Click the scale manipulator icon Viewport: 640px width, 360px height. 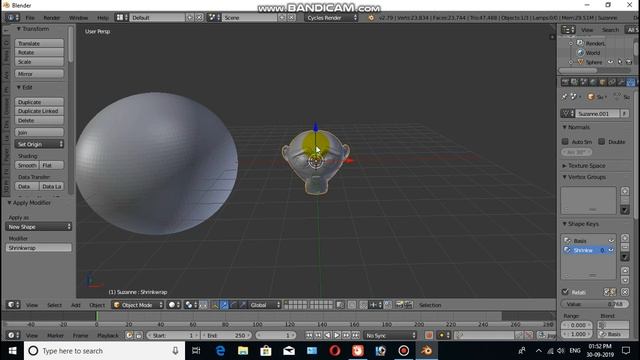pos(243,305)
